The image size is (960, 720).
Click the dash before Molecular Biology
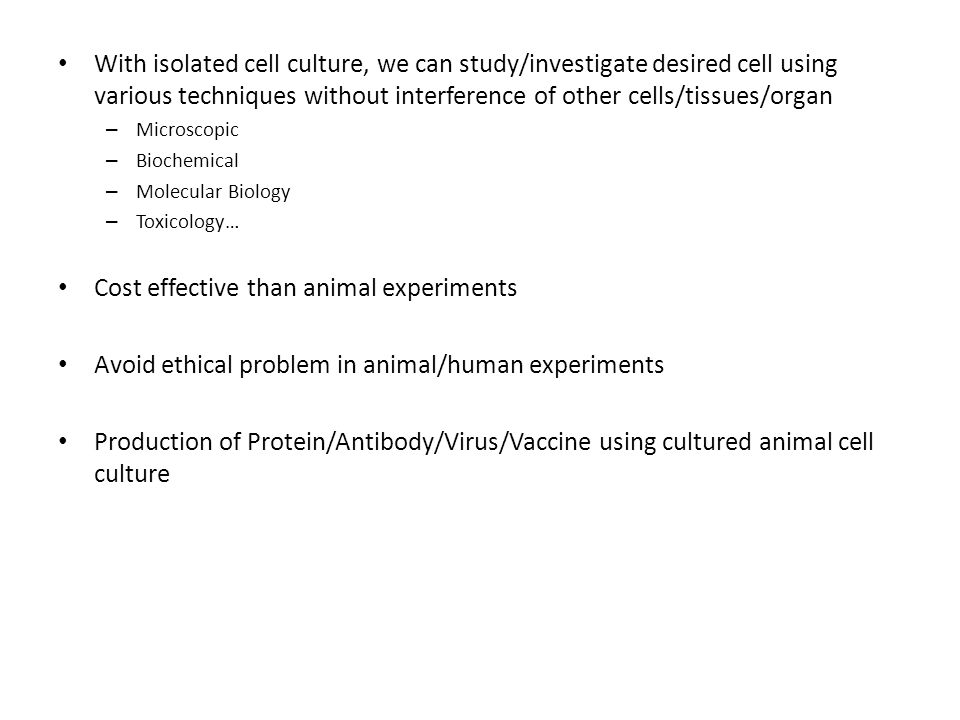click(x=111, y=192)
